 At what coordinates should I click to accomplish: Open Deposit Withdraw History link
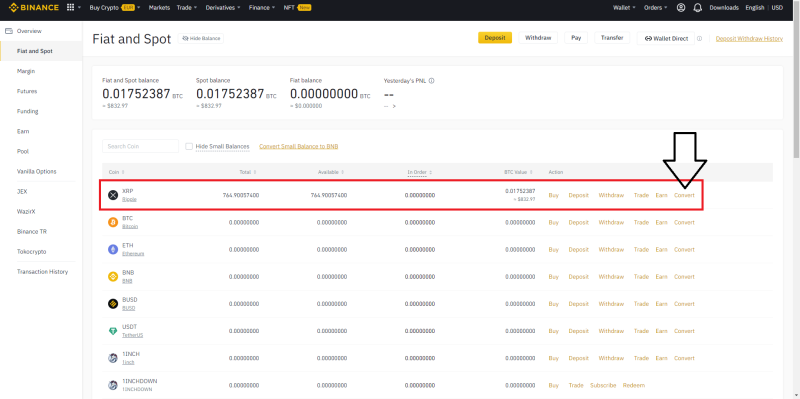(749, 38)
